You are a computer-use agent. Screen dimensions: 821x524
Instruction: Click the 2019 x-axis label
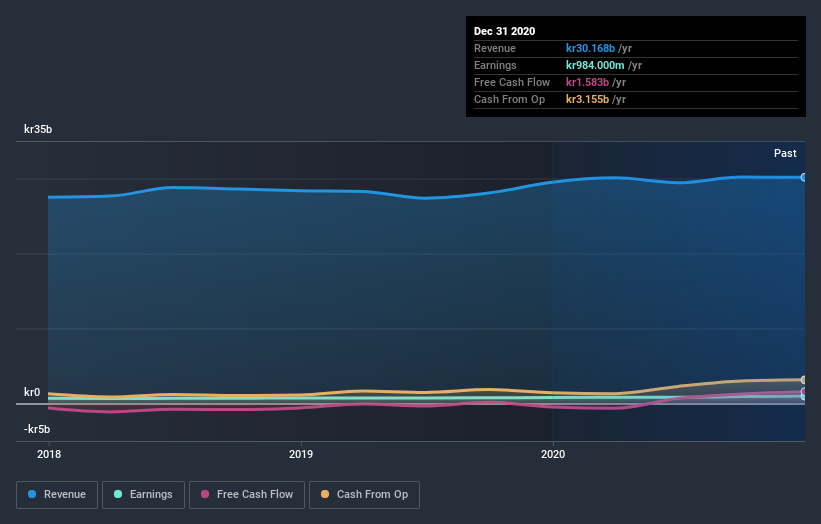click(301, 454)
